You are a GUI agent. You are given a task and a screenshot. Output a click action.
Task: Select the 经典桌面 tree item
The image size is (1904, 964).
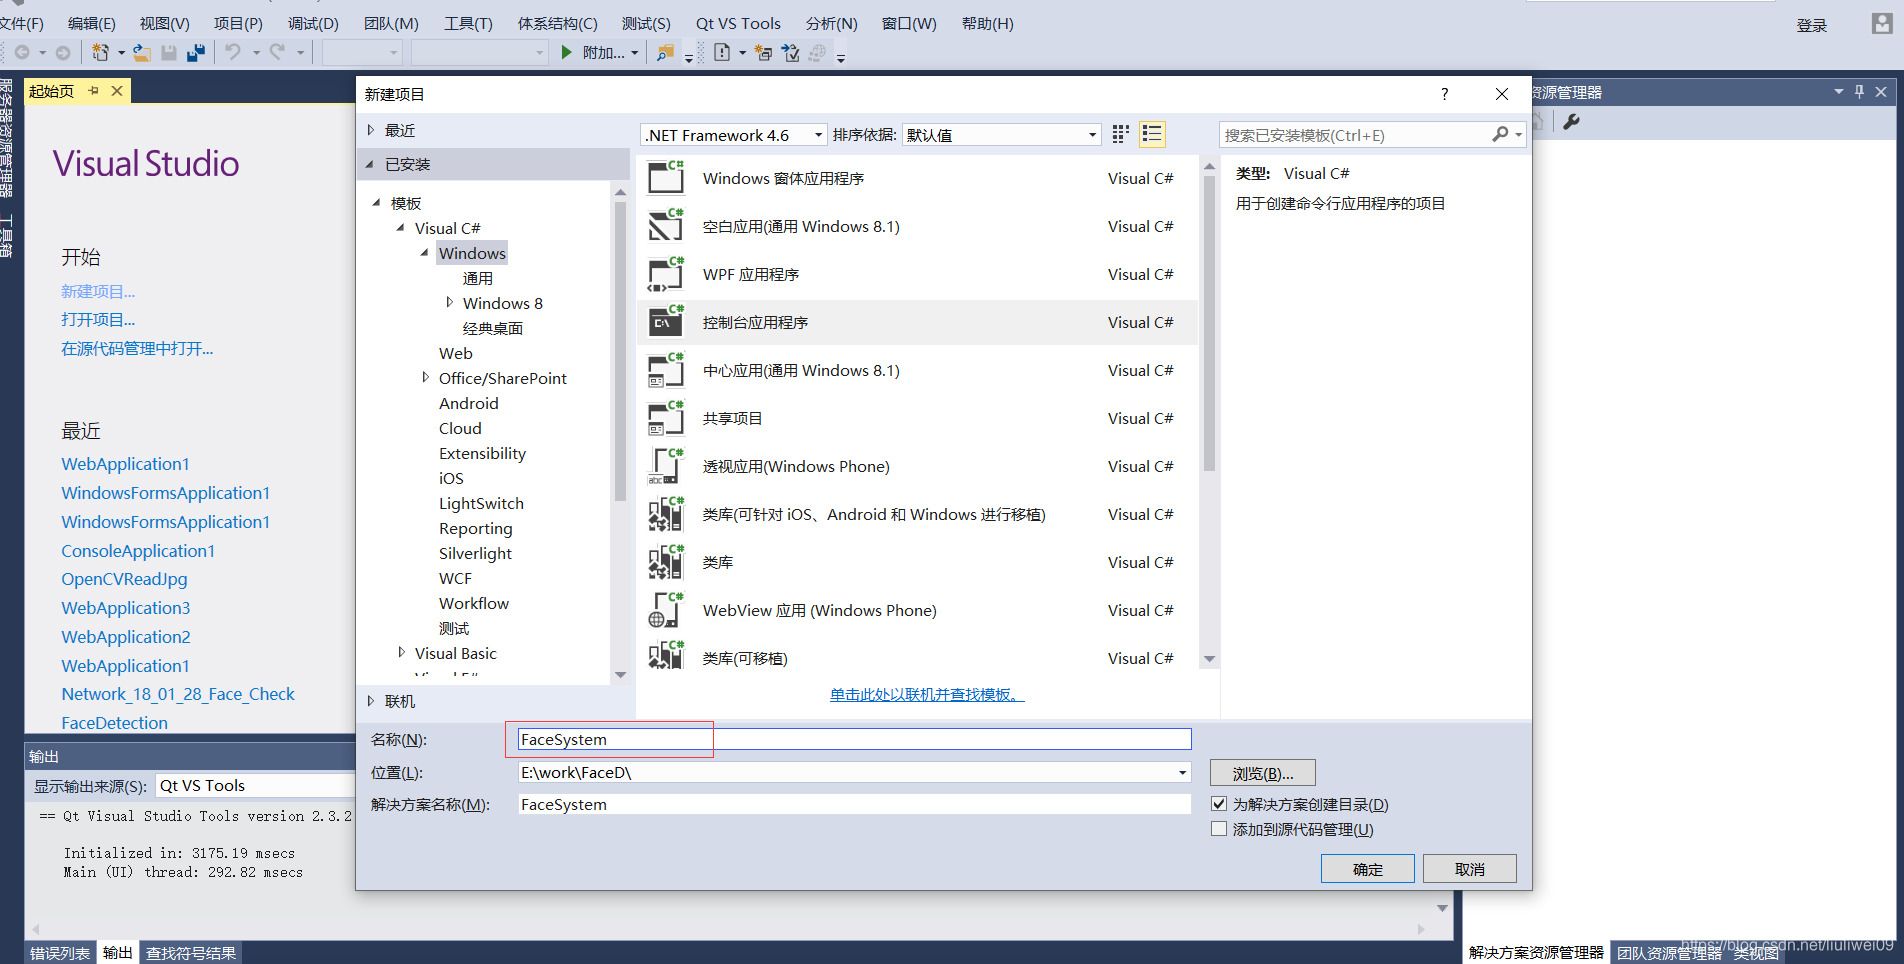[x=492, y=328]
